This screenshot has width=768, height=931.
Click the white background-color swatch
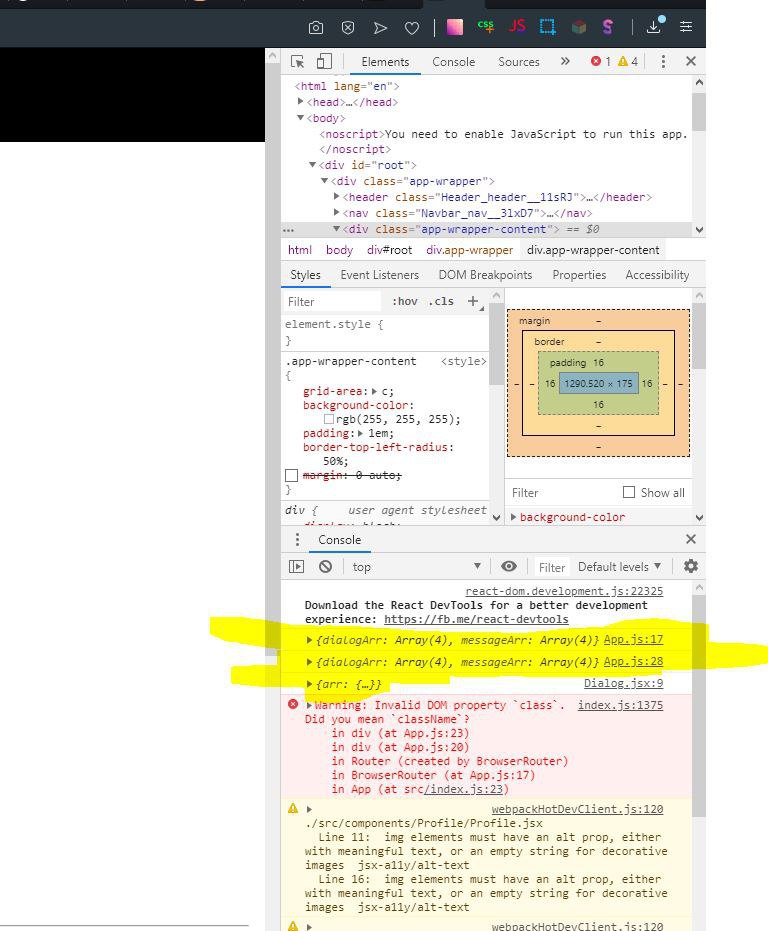(x=329, y=419)
